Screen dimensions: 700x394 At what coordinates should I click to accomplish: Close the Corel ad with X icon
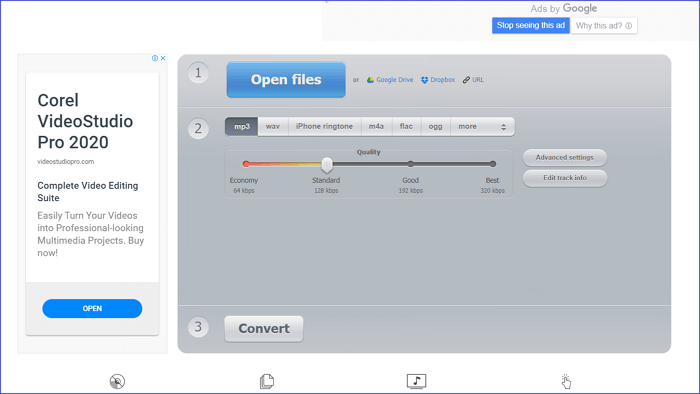click(163, 58)
